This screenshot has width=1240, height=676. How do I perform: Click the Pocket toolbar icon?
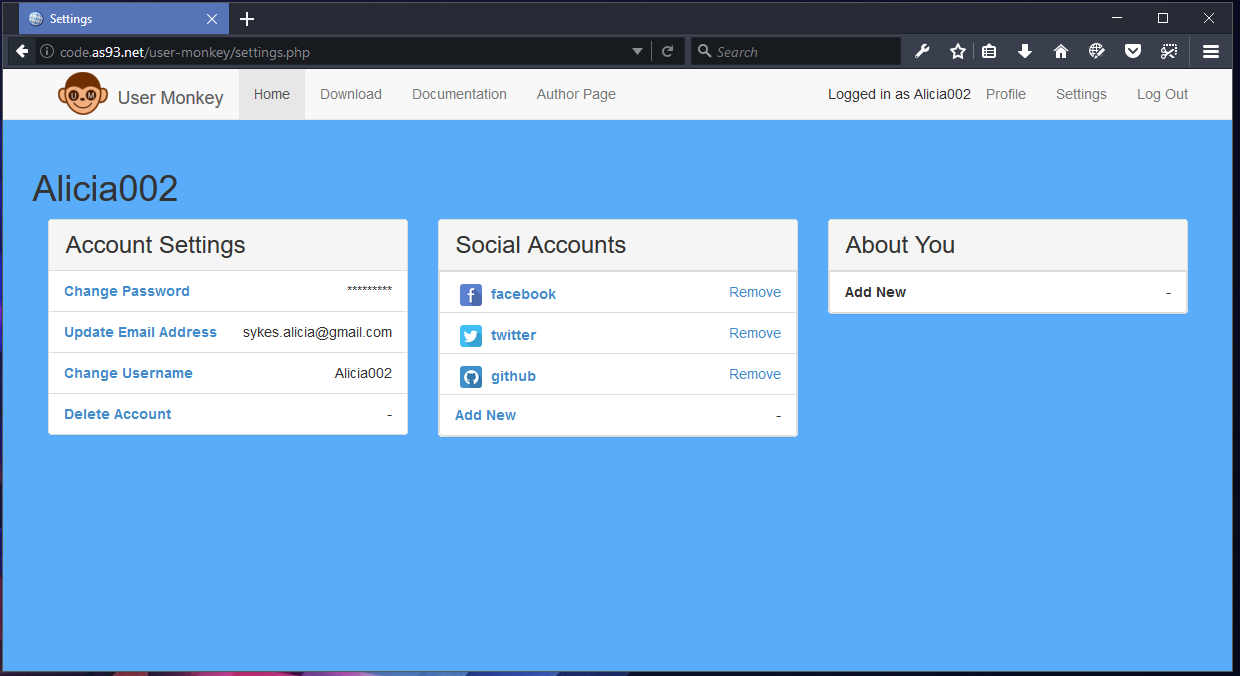[1132, 51]
